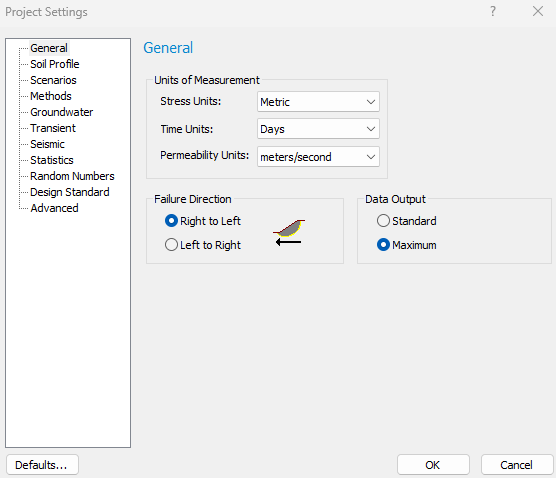Select Maximum data output
The image size is (556, 478).
[406, 245]
